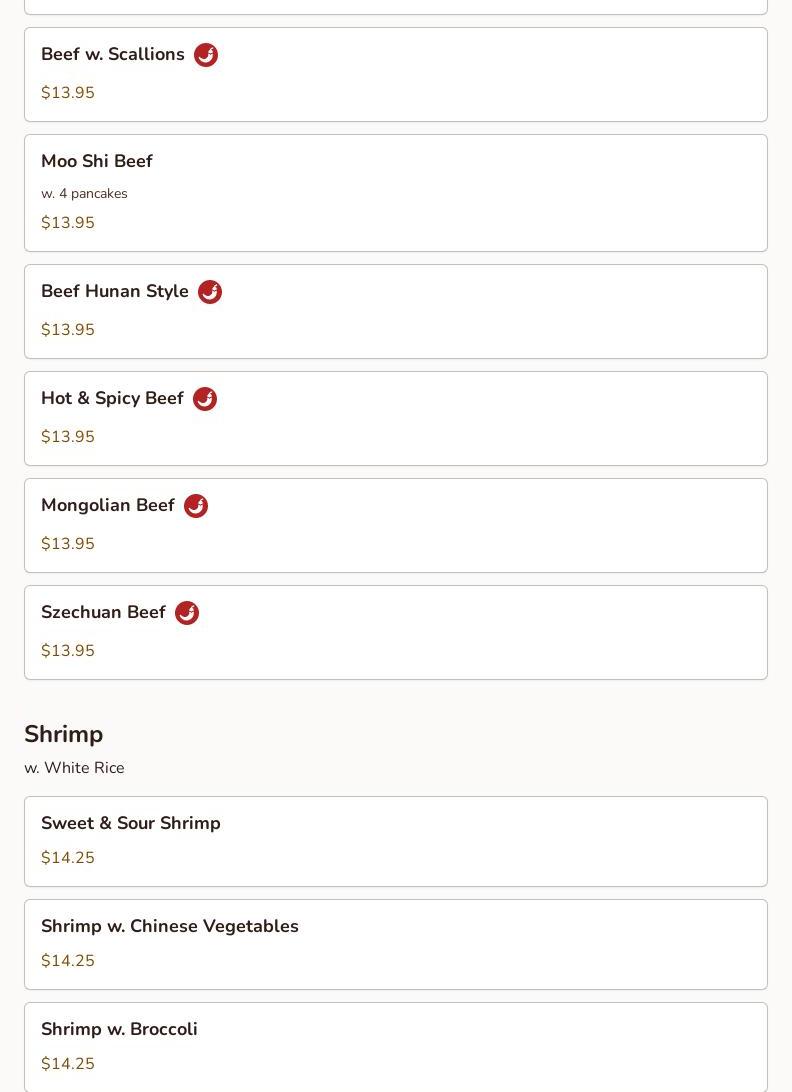Select Mongolian Beef dish title
This screenshot has width=792, height=1092.
click(x=108, y=505)
